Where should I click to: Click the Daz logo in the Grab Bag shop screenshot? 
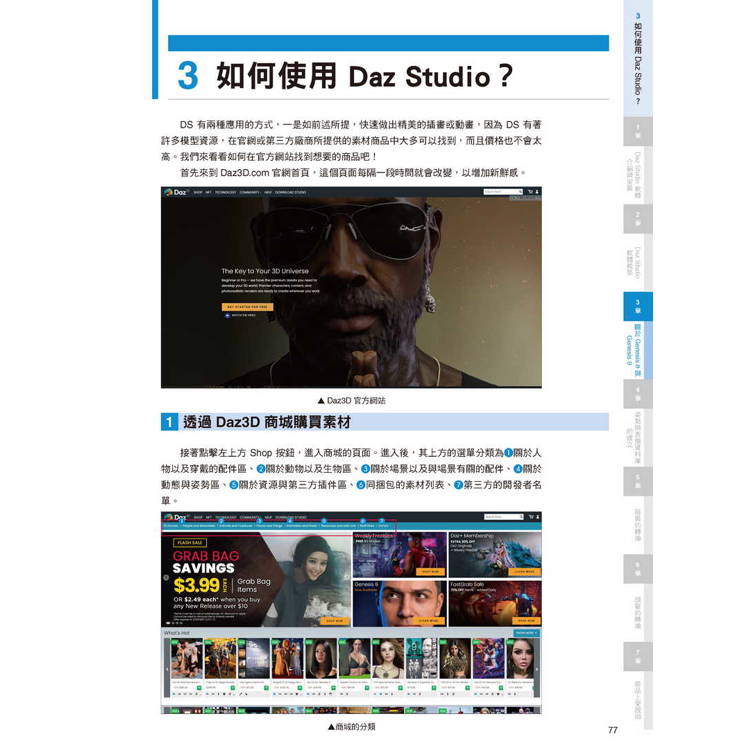click(x=176, y=517)
